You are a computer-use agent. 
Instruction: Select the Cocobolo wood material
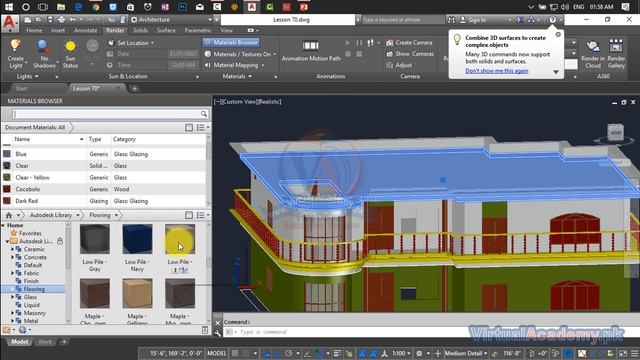tap(104, 189)
